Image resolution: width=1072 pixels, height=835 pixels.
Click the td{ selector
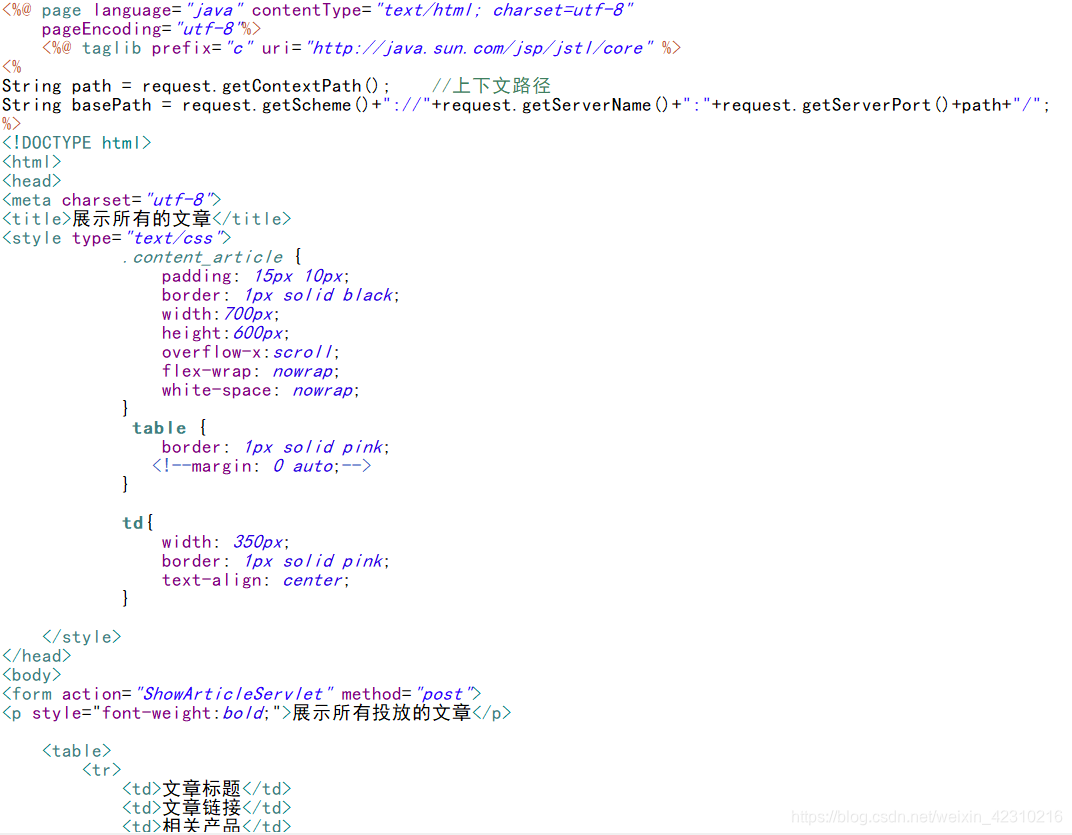click(x=137, y=523)
